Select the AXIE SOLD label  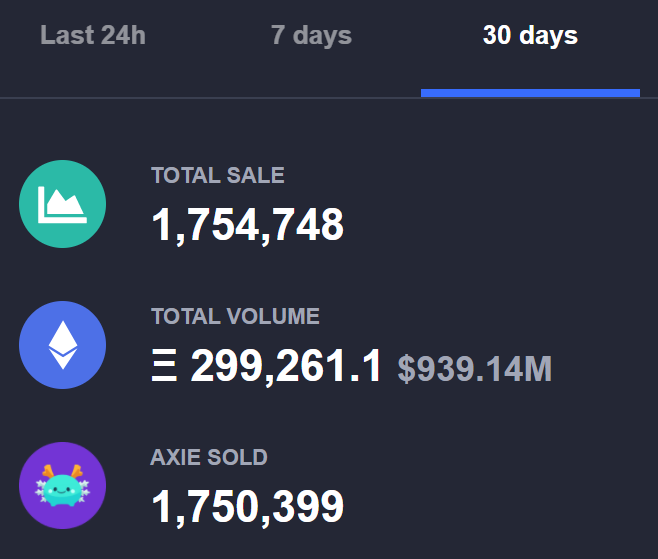tap(209, 458)
